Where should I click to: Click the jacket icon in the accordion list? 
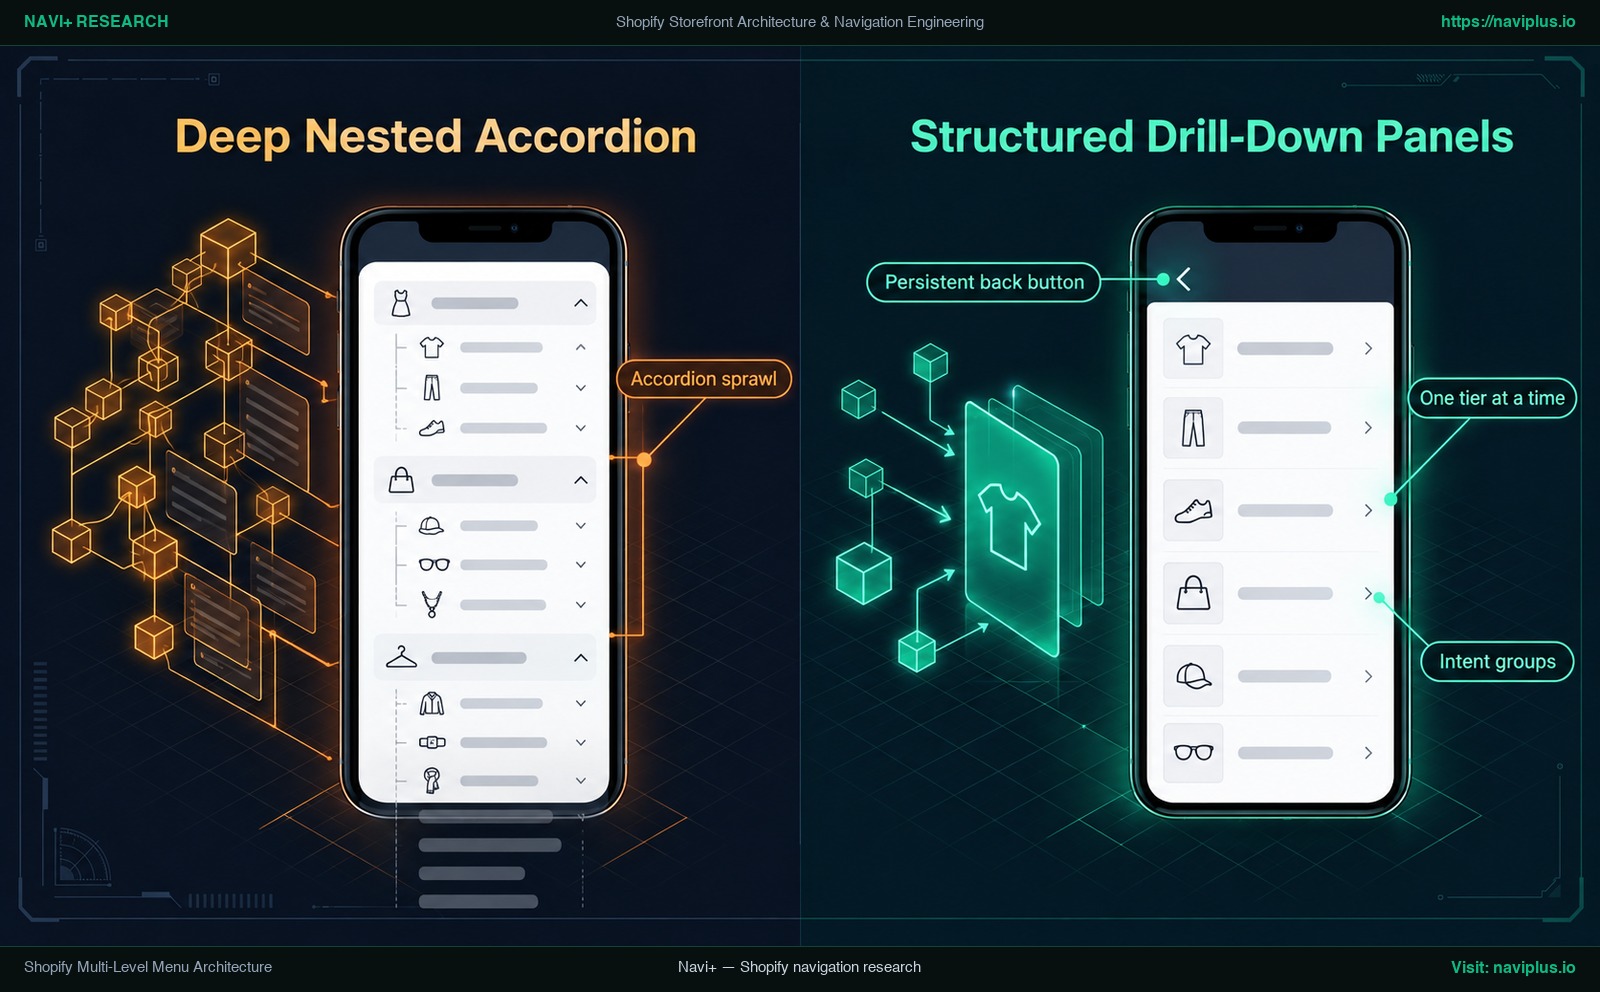click(432, 703)
